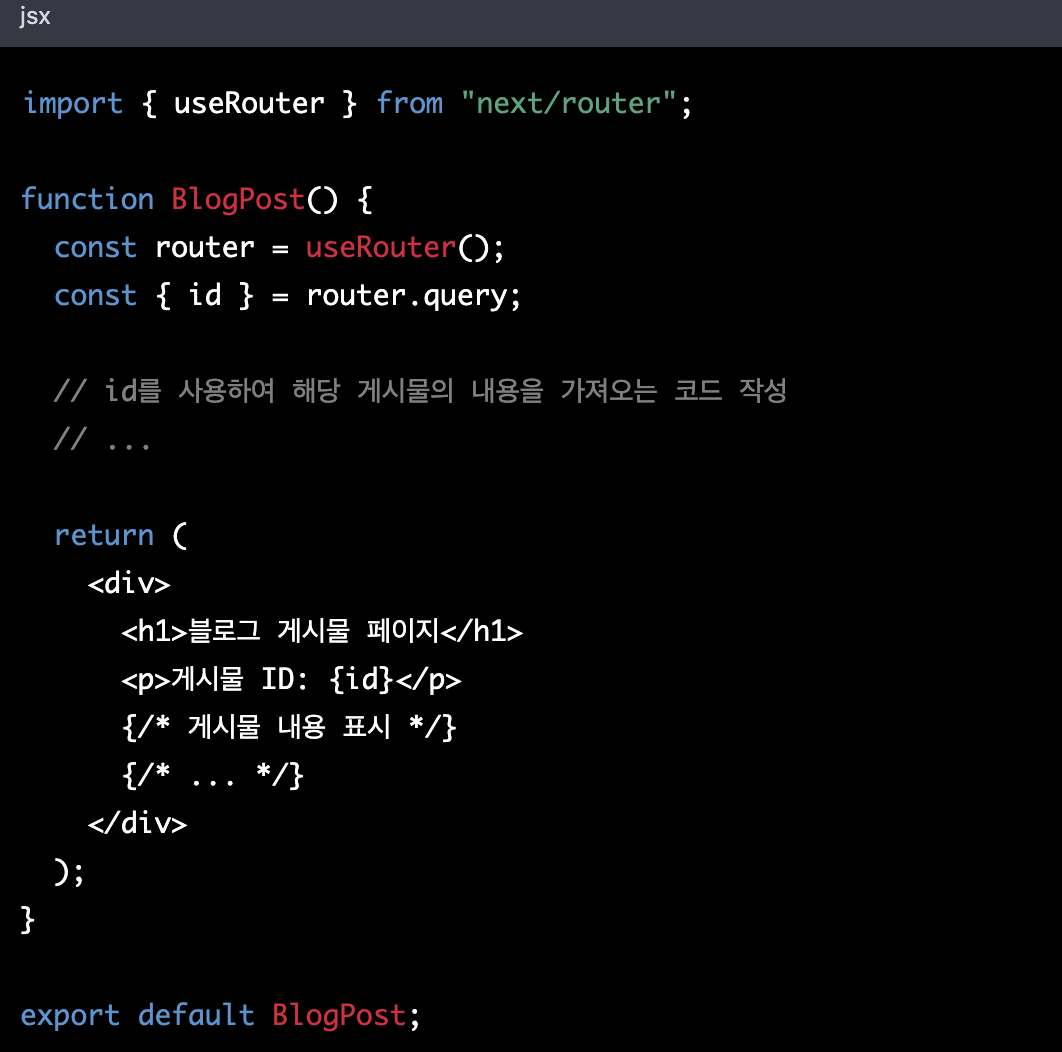Screen dimensions: 1062x1052
Task: Select the function keyword declaring BlogPost
Action: click(87, 199)
